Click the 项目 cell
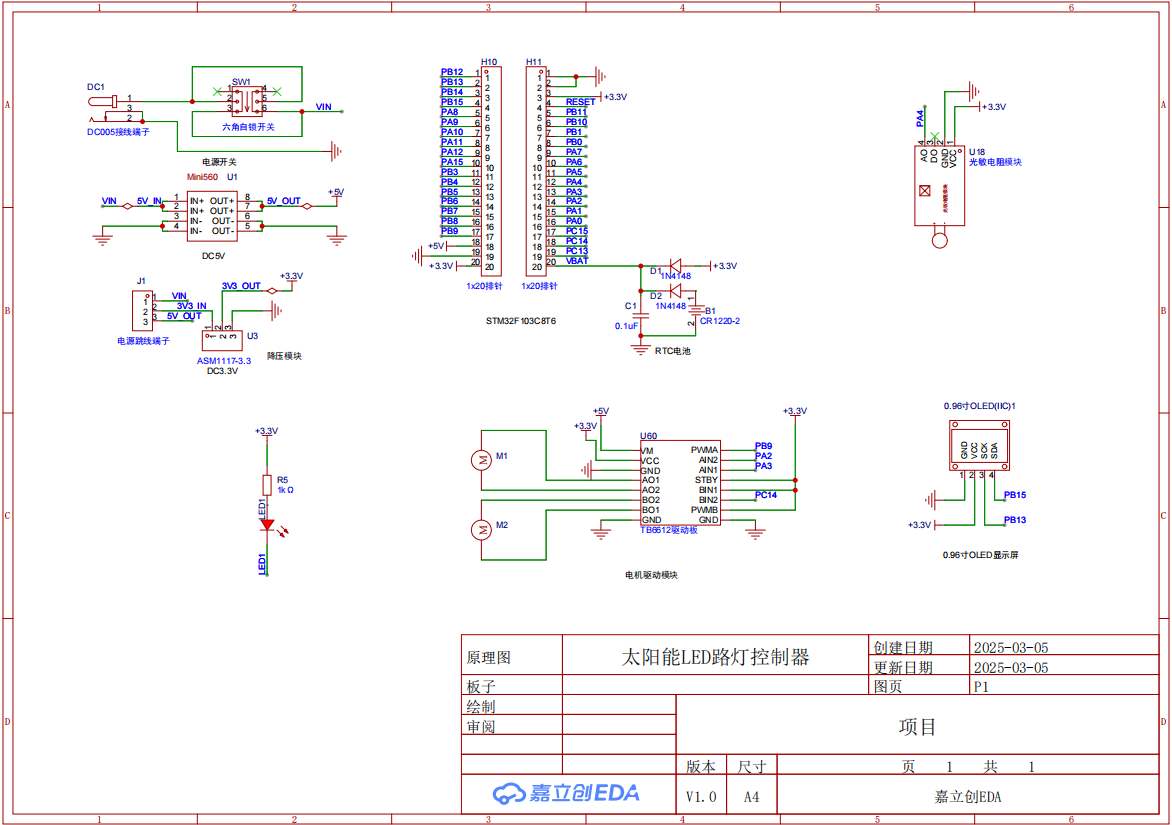The image size is (1172, 825). tap(917, 726)
